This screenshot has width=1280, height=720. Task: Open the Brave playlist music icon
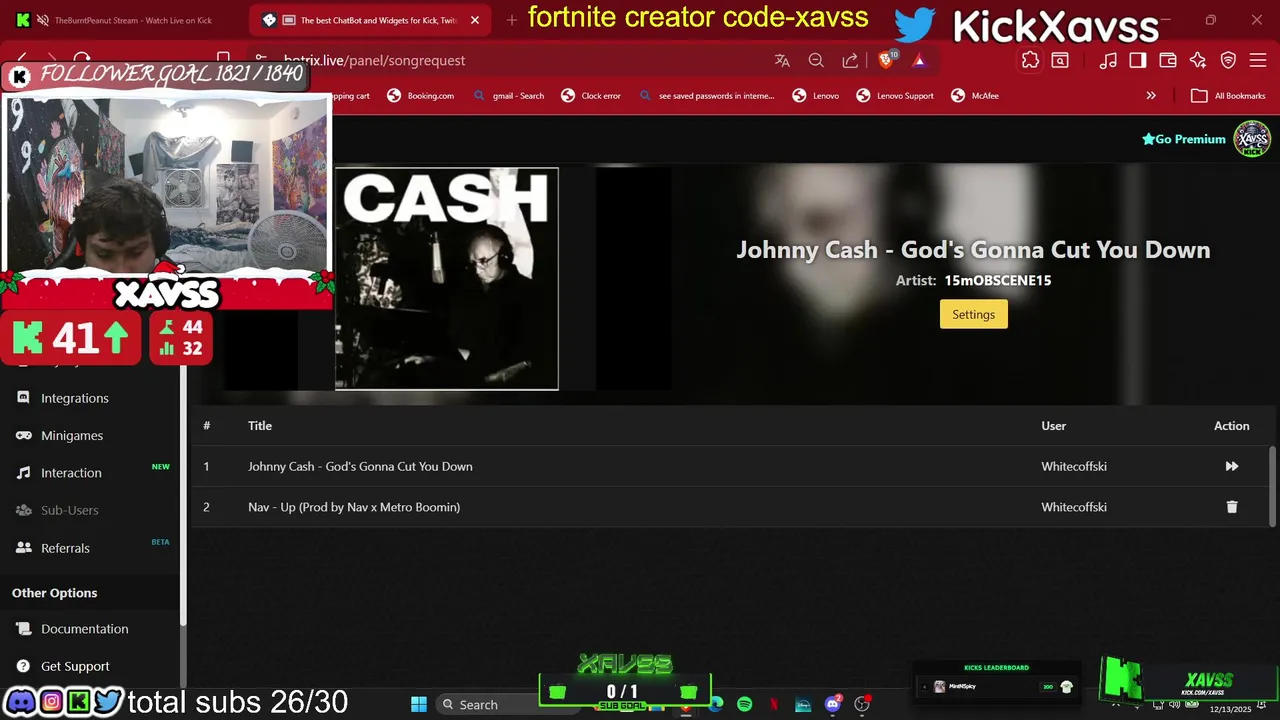tap(1108, 61)
